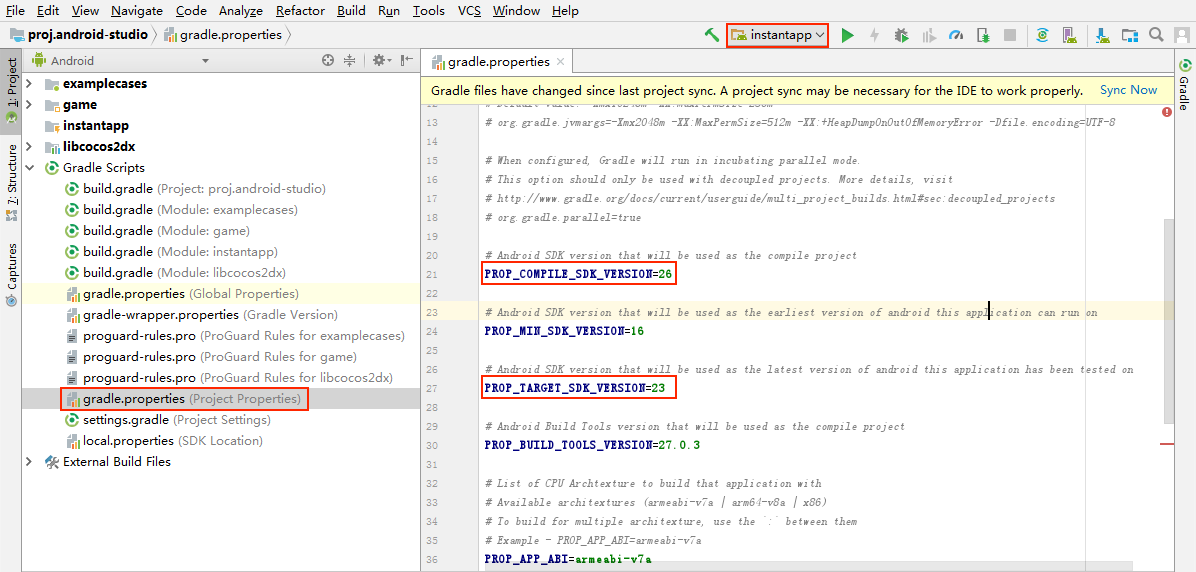Start debugging with the bug icon

coord(902,35)
